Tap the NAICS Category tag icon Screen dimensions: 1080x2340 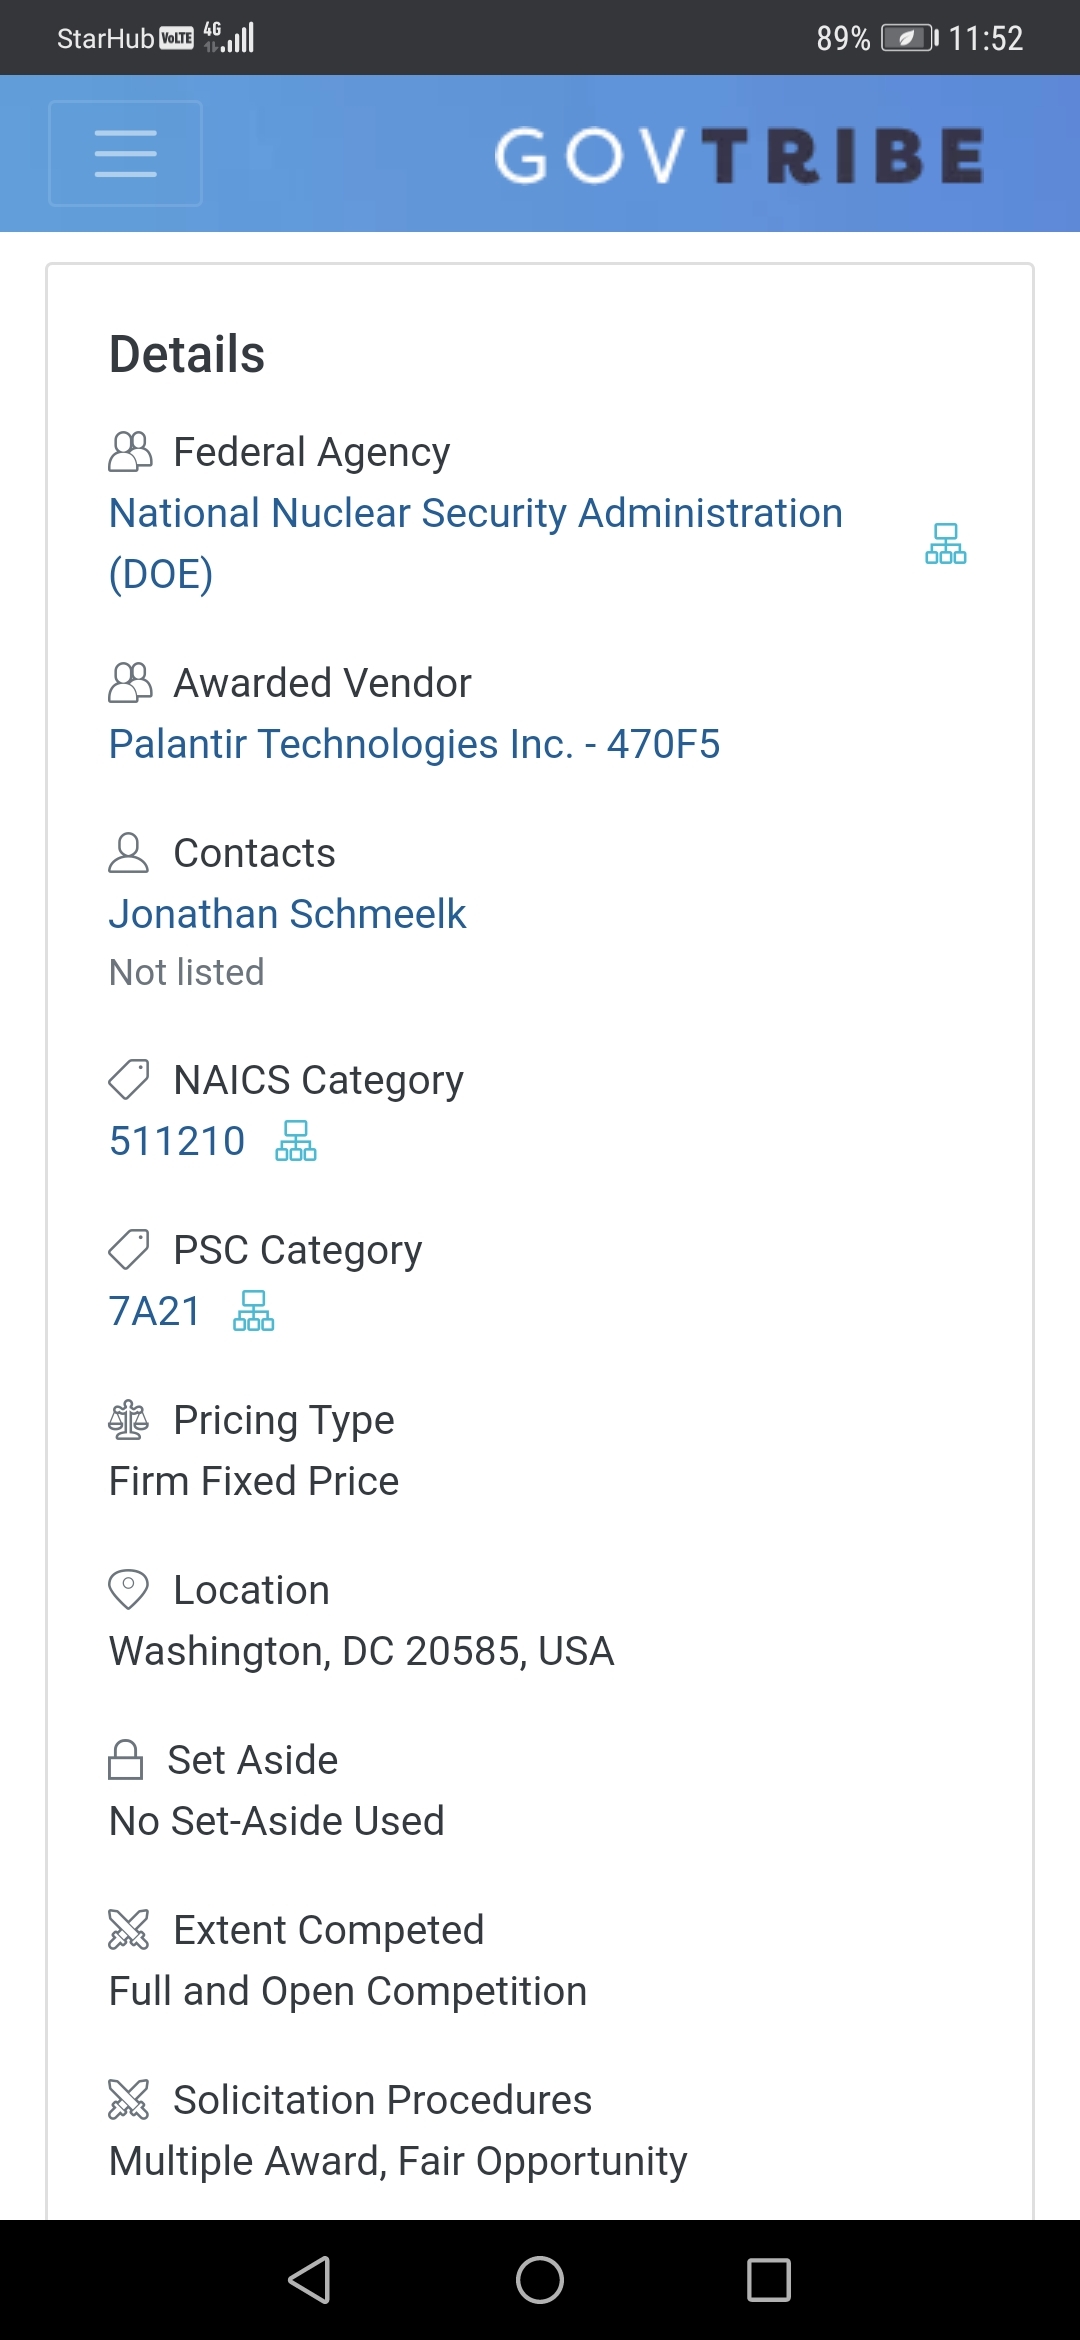pyautogui.click(x=128, y=1080)
